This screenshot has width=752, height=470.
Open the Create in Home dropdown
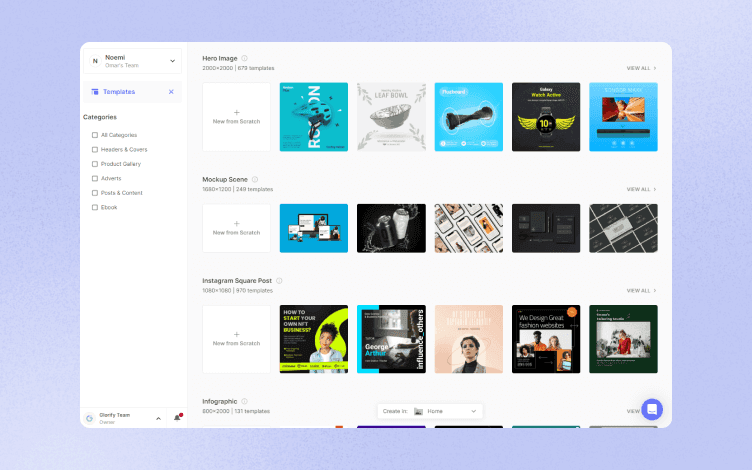click(430, 411)
